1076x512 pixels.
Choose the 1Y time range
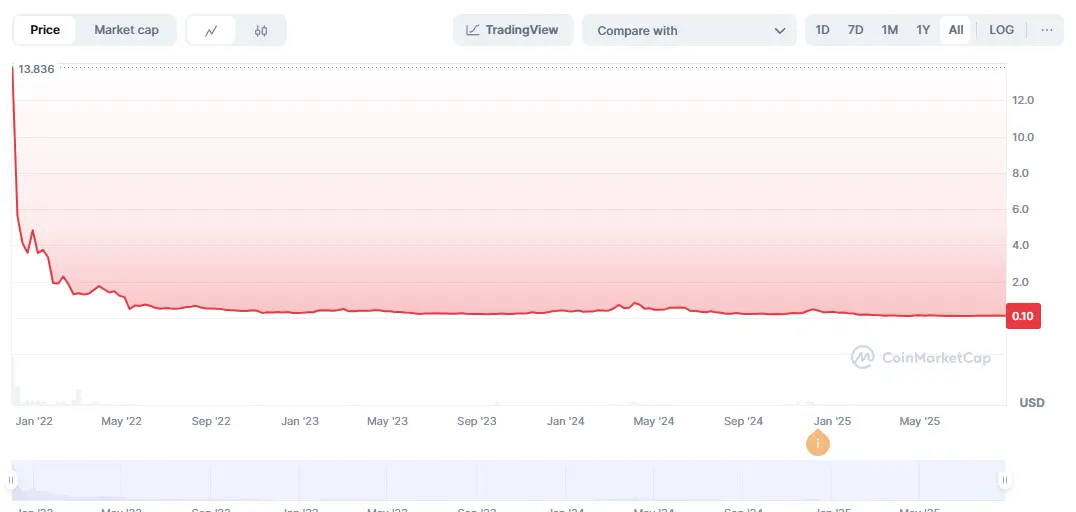(x=923, y=30)
